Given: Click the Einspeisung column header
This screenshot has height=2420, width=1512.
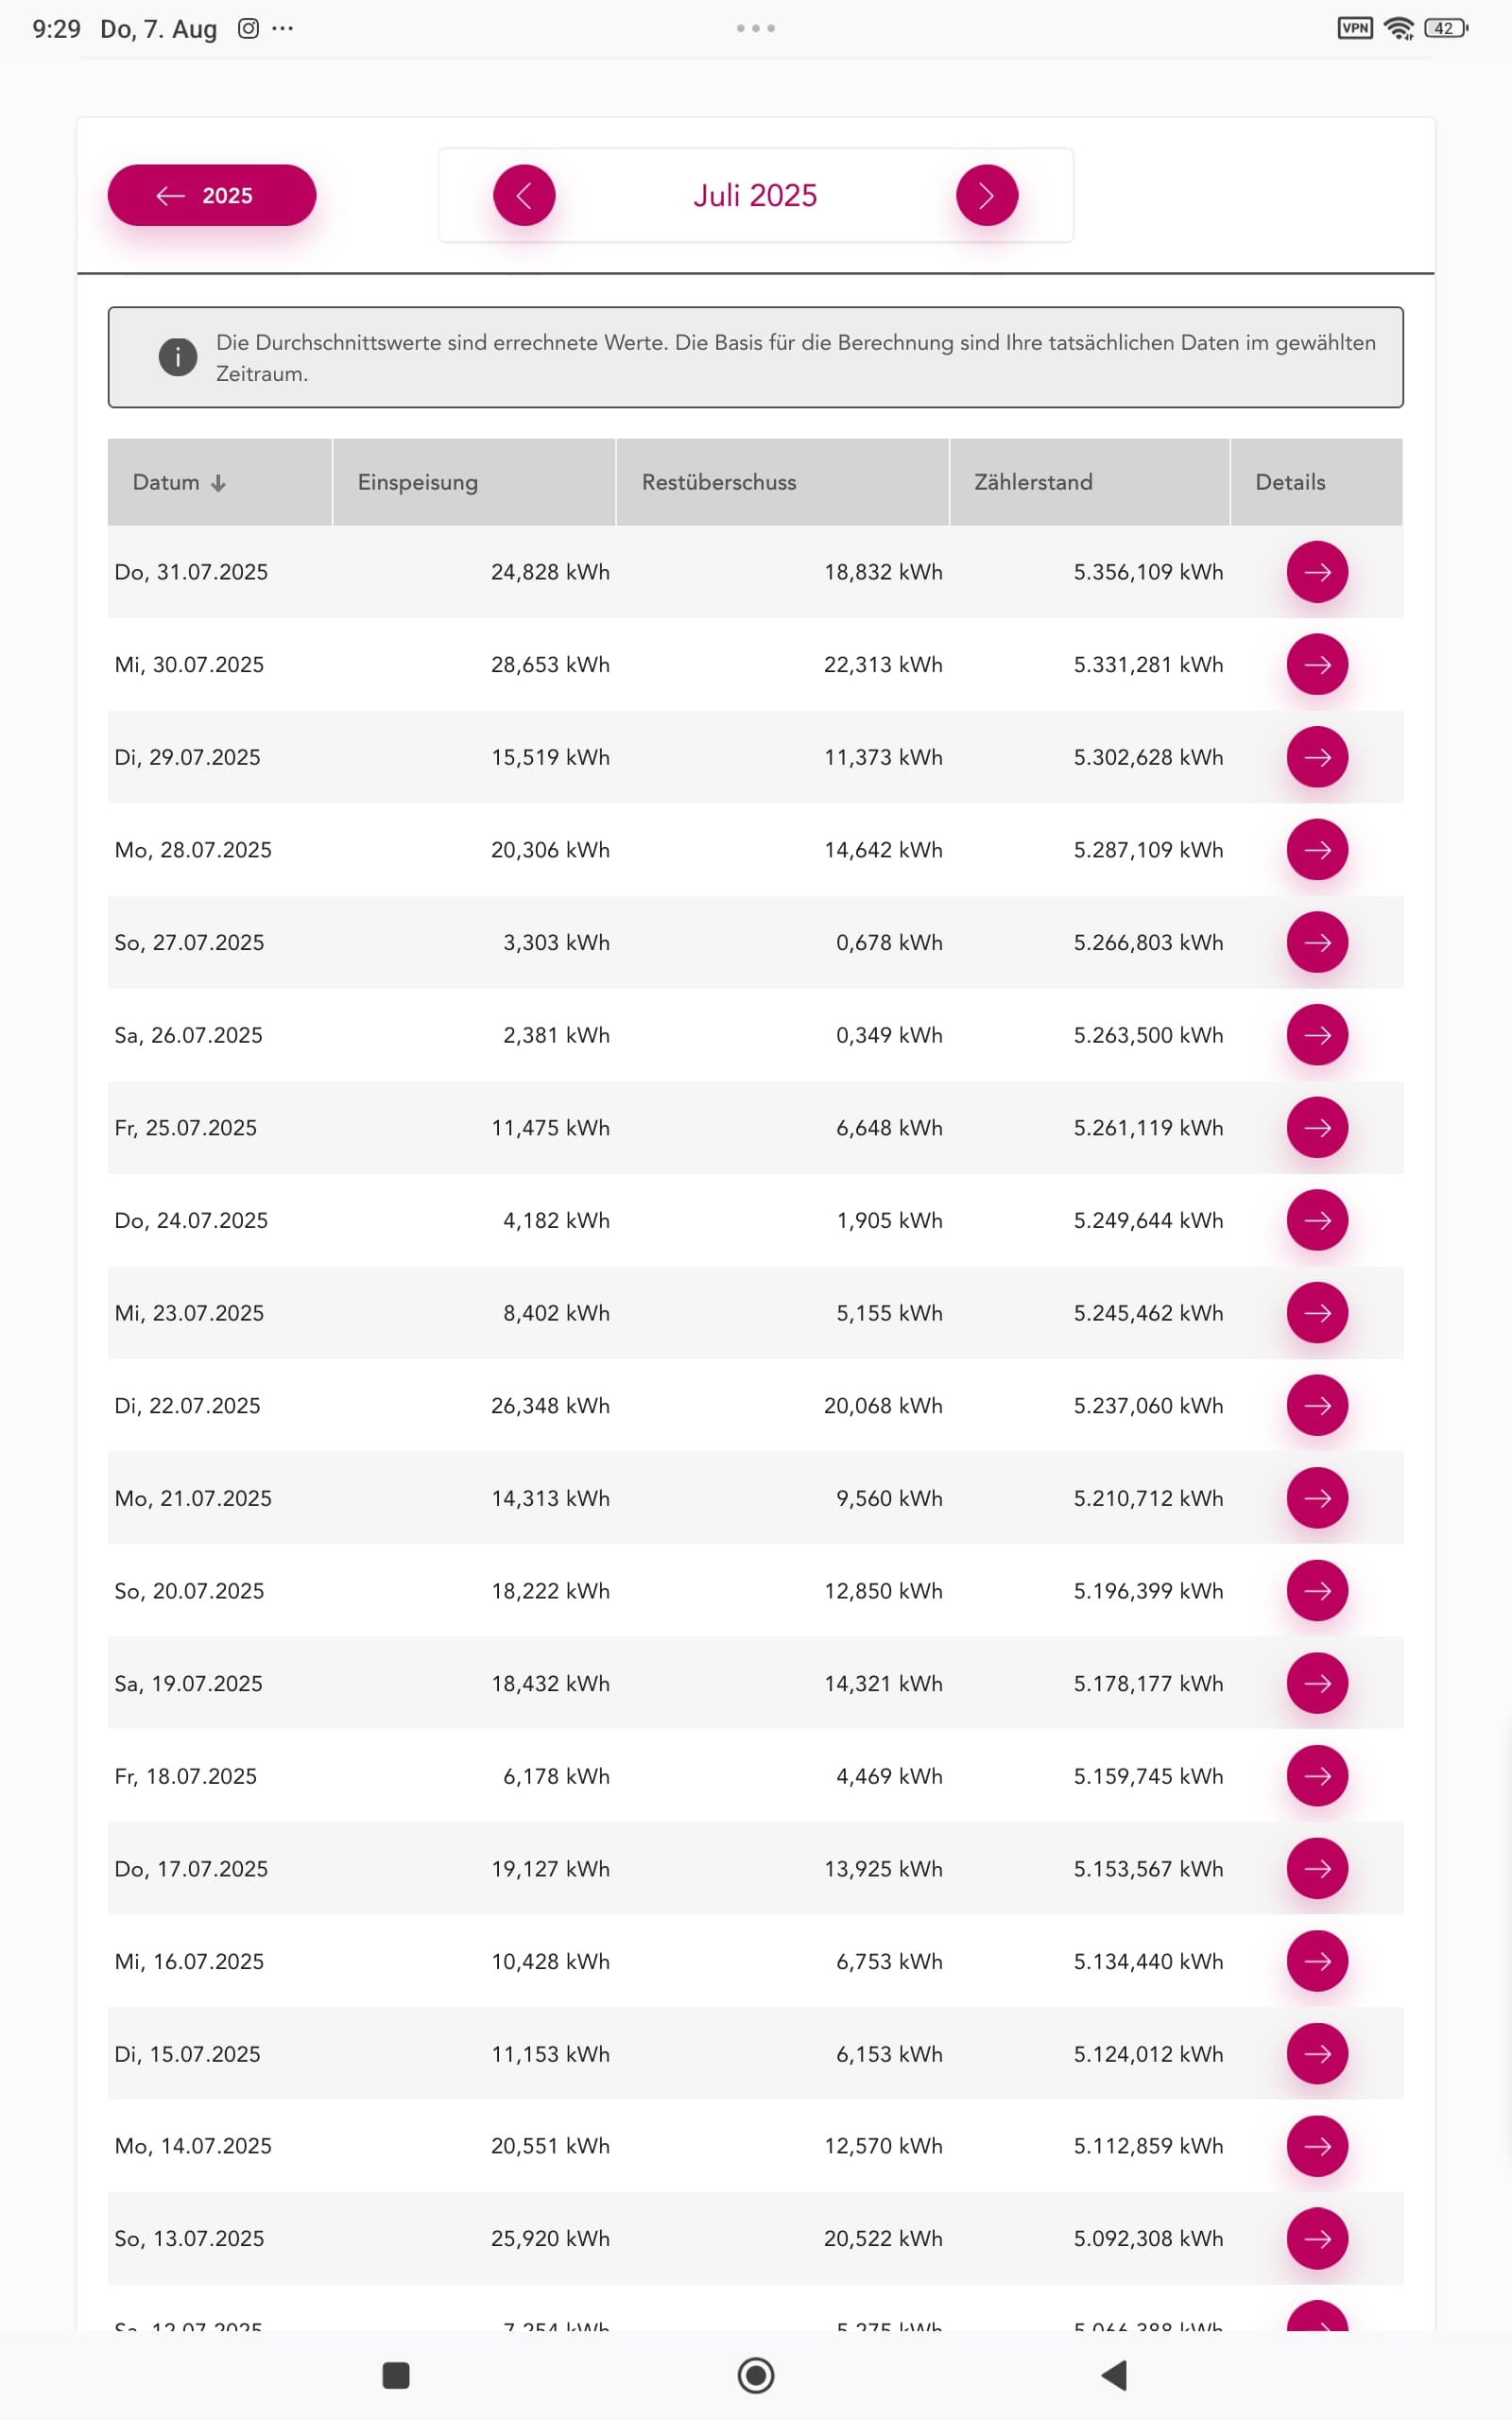Looking at the screenshot, I should coord(418,482).
